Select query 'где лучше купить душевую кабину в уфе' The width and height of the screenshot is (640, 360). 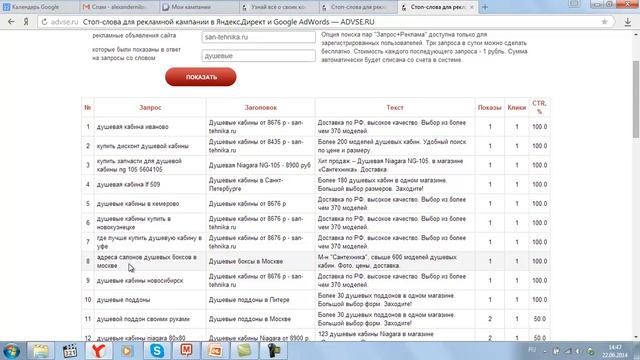tap(149, 242)
